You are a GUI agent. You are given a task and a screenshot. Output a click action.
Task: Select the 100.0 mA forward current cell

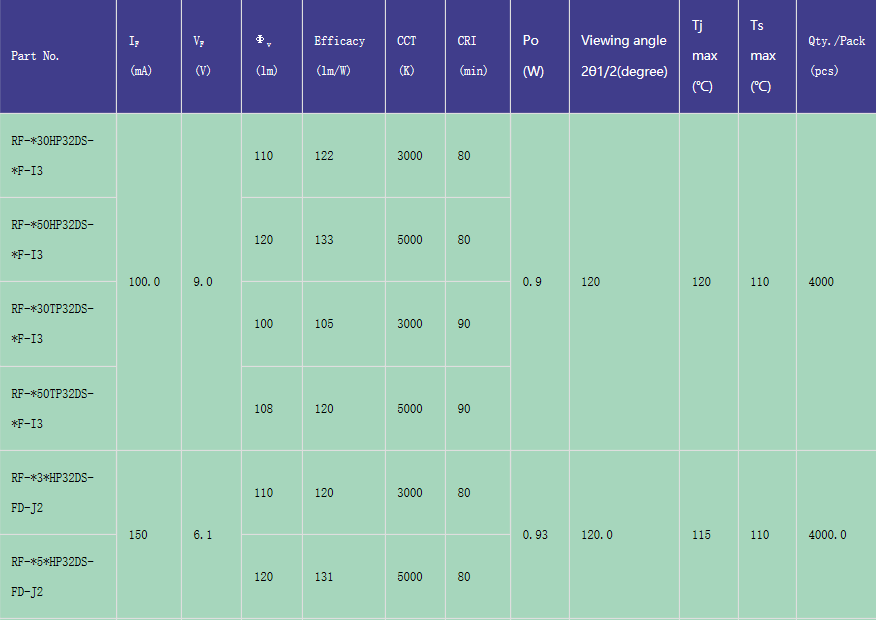tap(145, 282)
